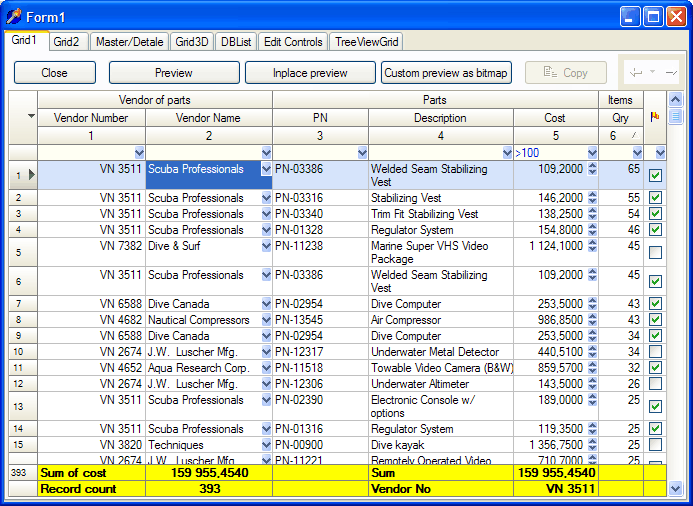Click the Inplace preview button

[x=310, y=73]
